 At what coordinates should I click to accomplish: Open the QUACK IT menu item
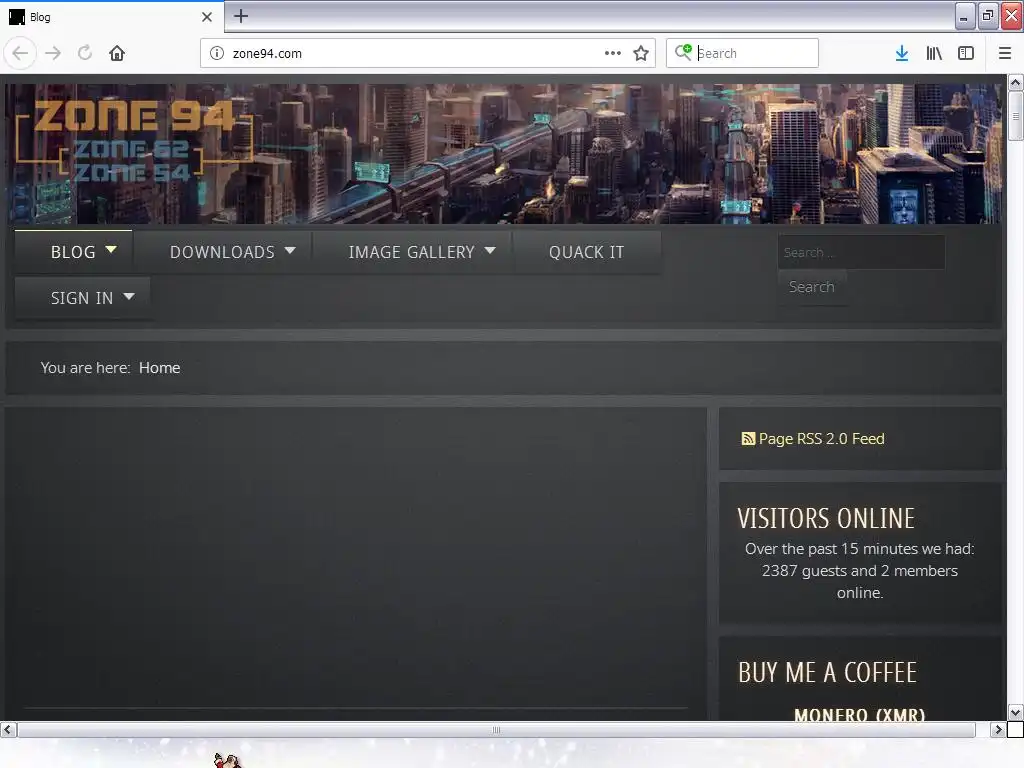tap(586, 252)
